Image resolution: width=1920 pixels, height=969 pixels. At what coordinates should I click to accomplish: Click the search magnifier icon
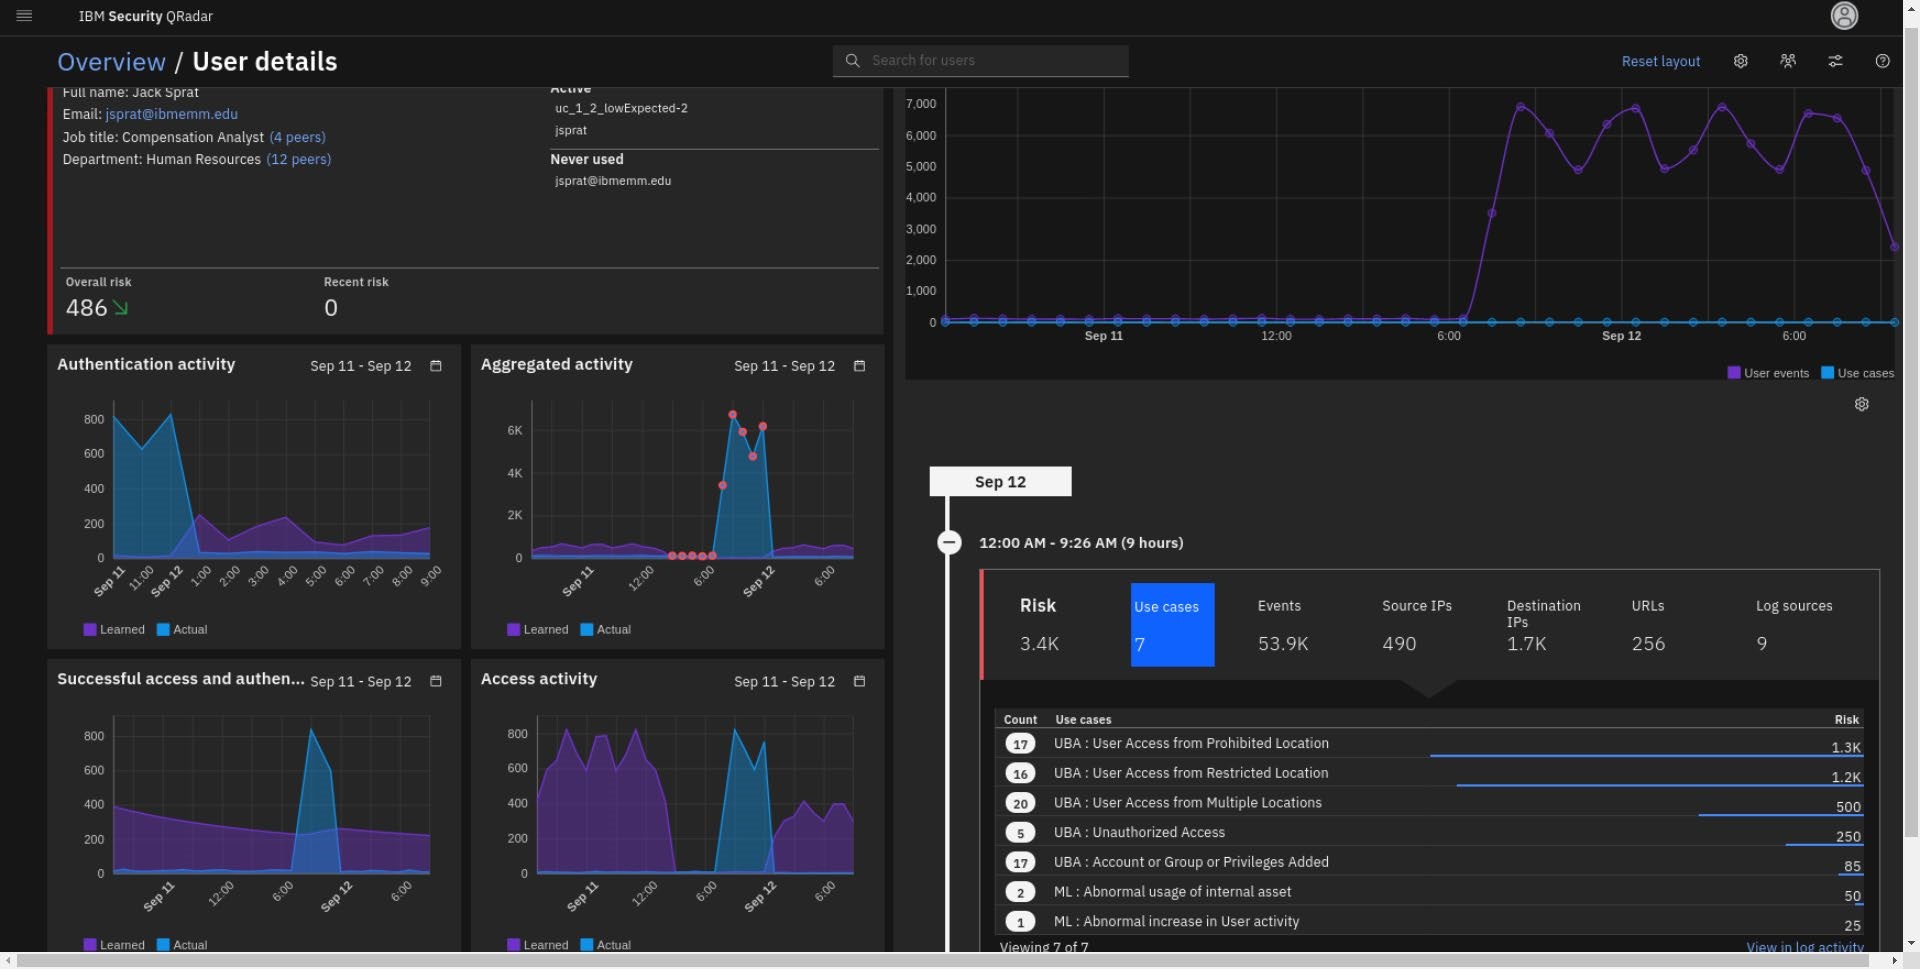point(852,61)
